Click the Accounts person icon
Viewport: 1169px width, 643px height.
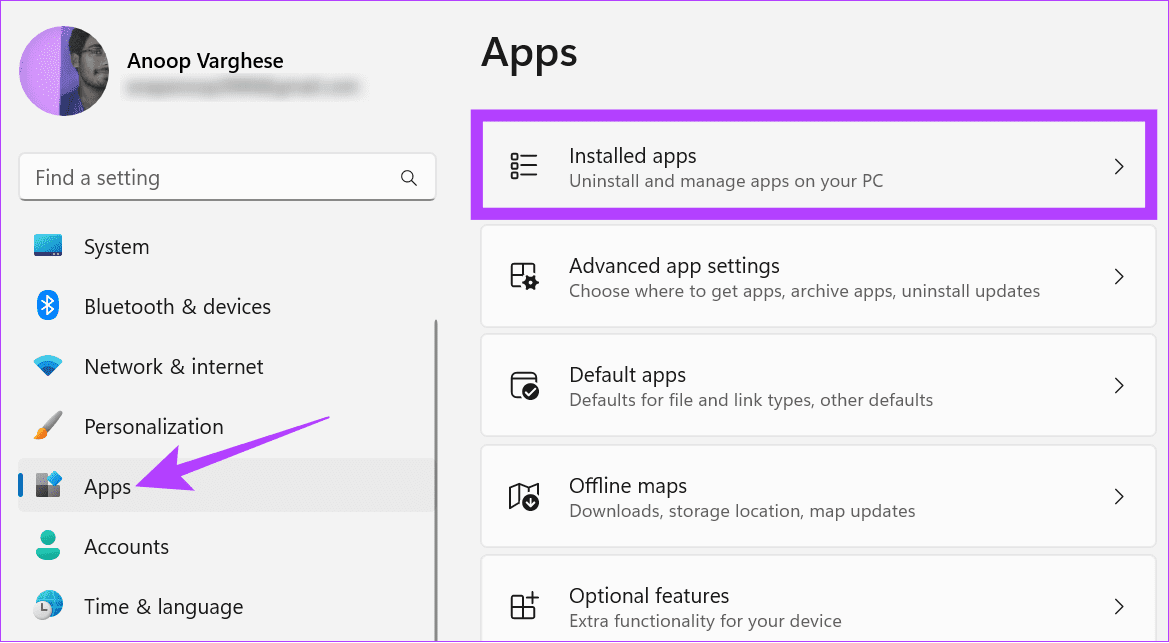point(48,546)
